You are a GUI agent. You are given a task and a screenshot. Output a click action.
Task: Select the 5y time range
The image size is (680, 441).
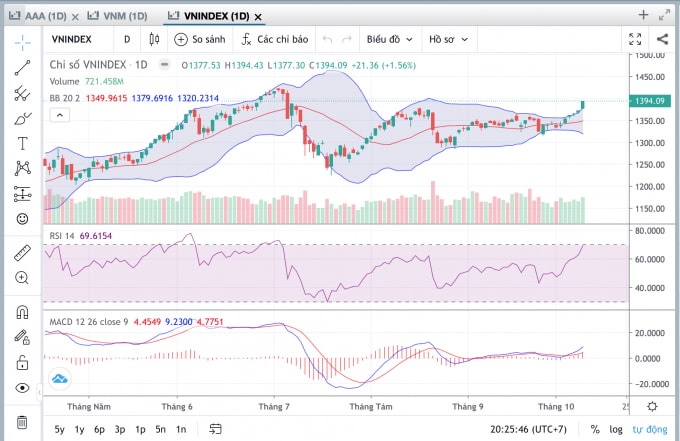59,429
